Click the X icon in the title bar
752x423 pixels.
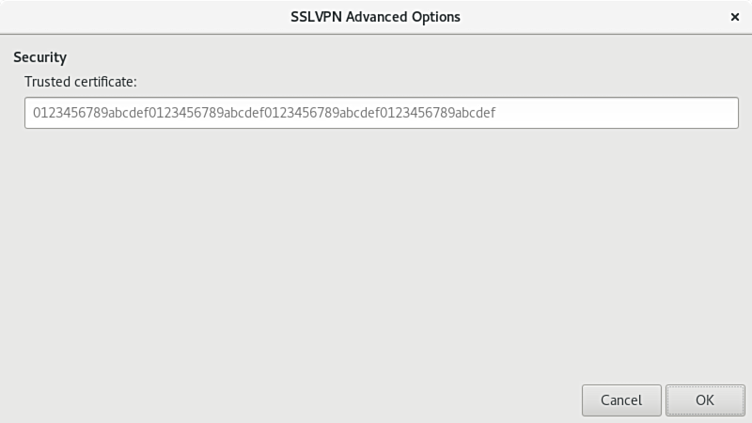click(x=734, y=17)
